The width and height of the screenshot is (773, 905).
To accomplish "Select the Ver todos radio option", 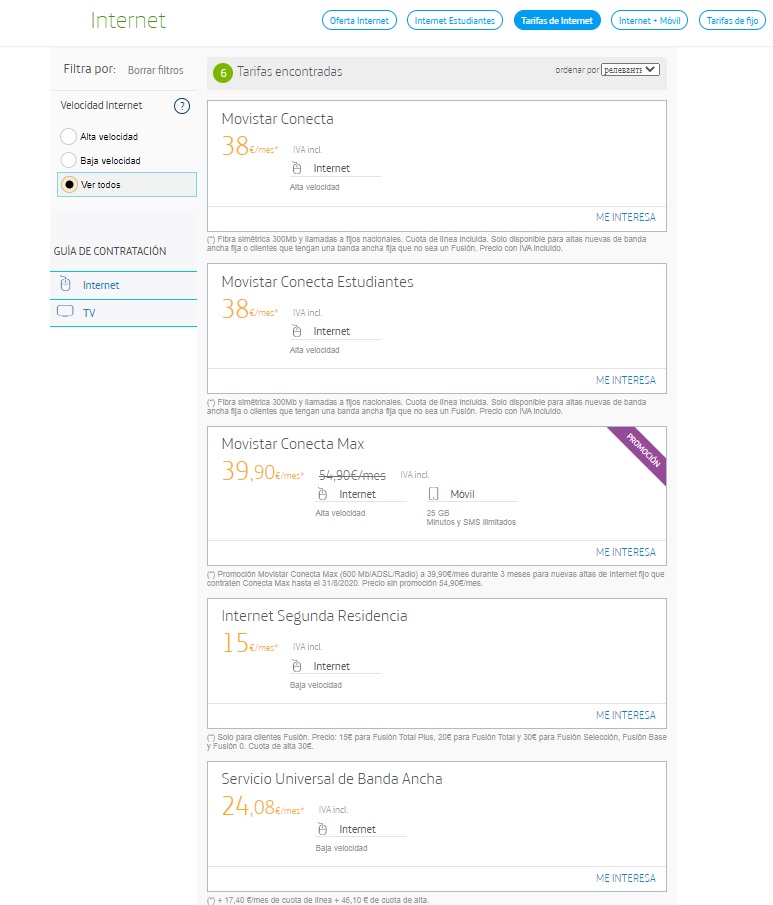I will tap(69, 184).
